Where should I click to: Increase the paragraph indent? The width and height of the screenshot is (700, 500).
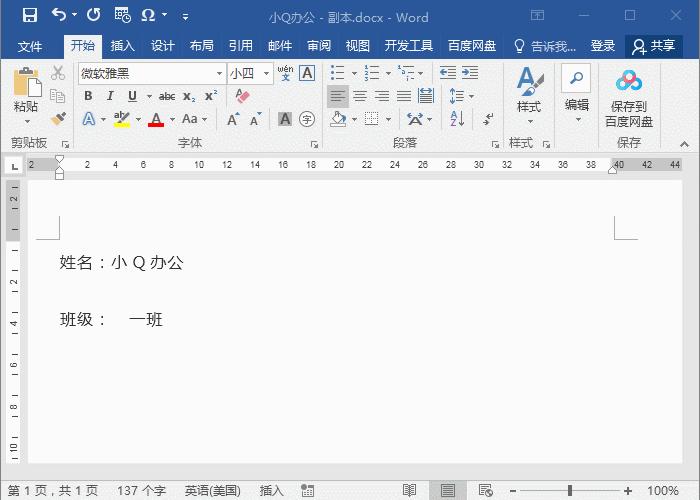click(x=470, y=72)
